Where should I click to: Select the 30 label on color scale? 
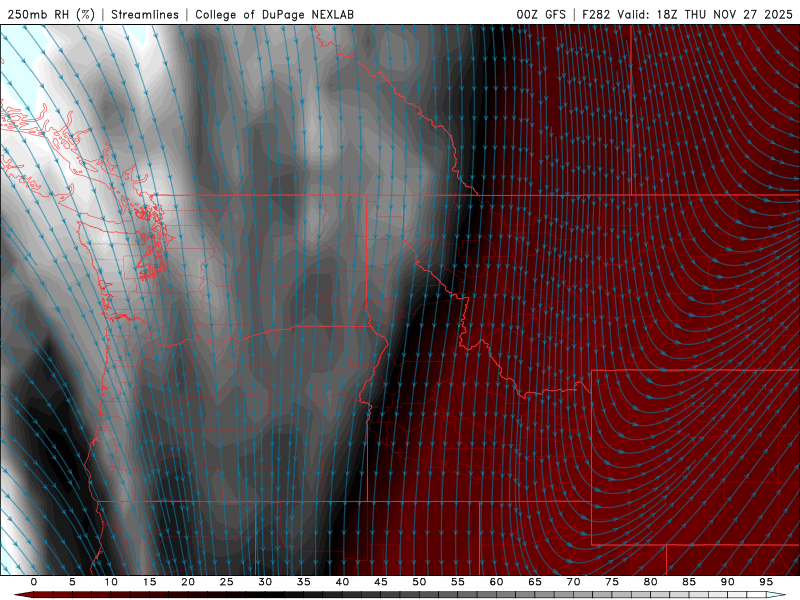(x=265, y=582)
